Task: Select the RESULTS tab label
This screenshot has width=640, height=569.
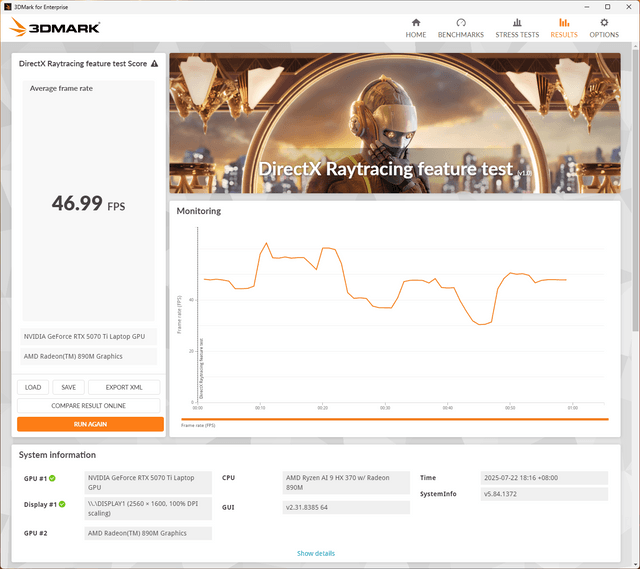Action: pyautogui.click(x=564, y=35)
